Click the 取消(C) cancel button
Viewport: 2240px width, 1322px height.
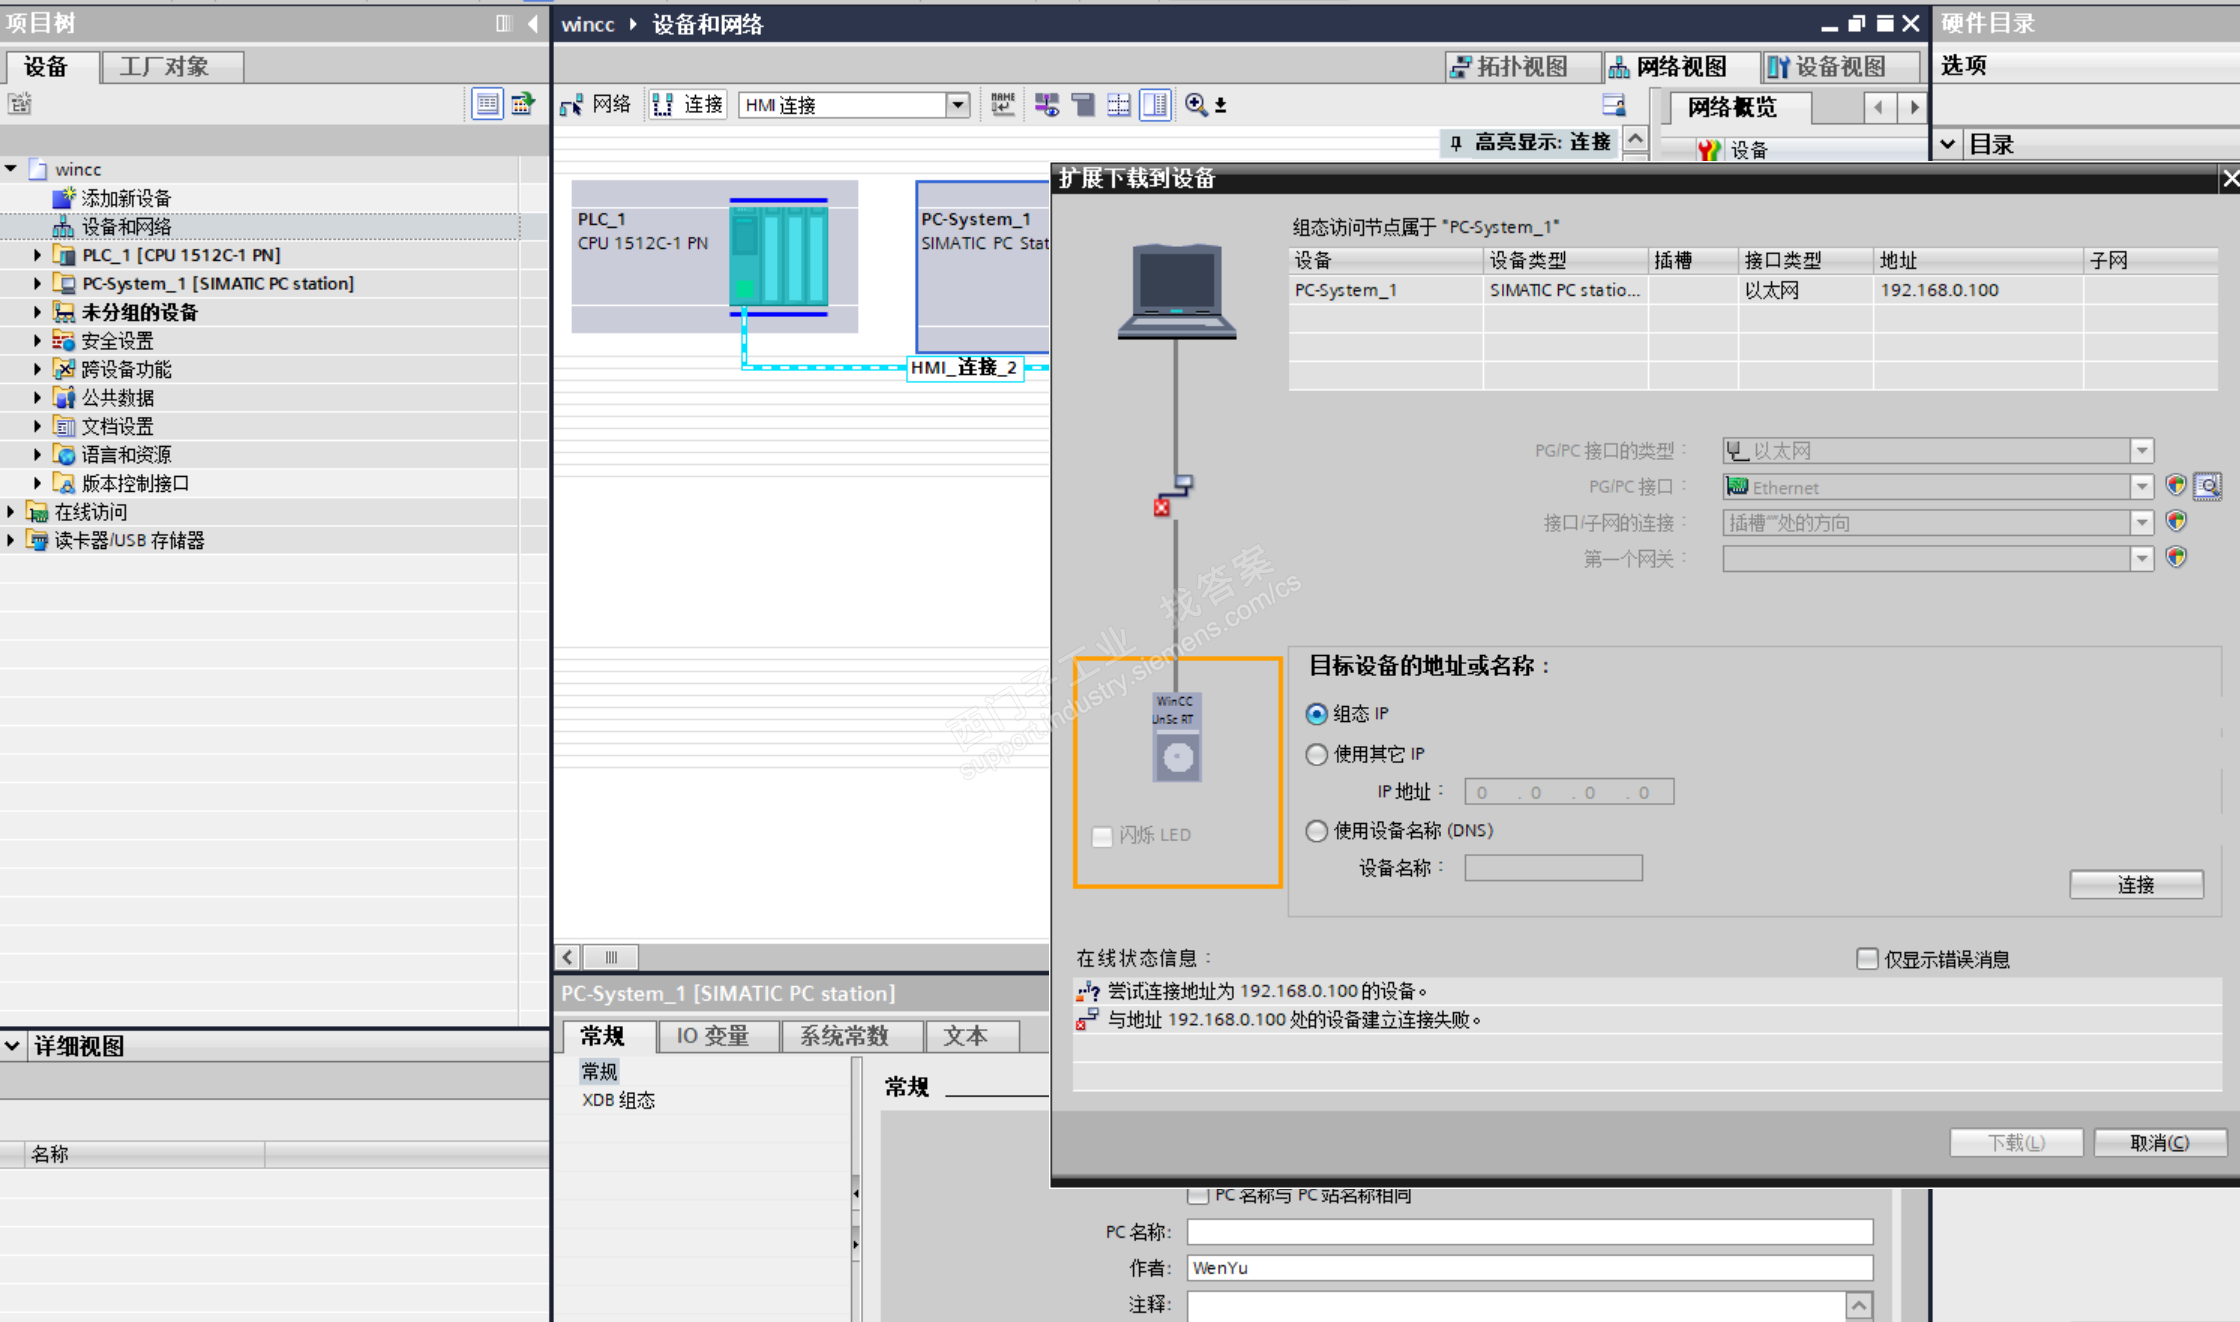tap(2159, 1142)
